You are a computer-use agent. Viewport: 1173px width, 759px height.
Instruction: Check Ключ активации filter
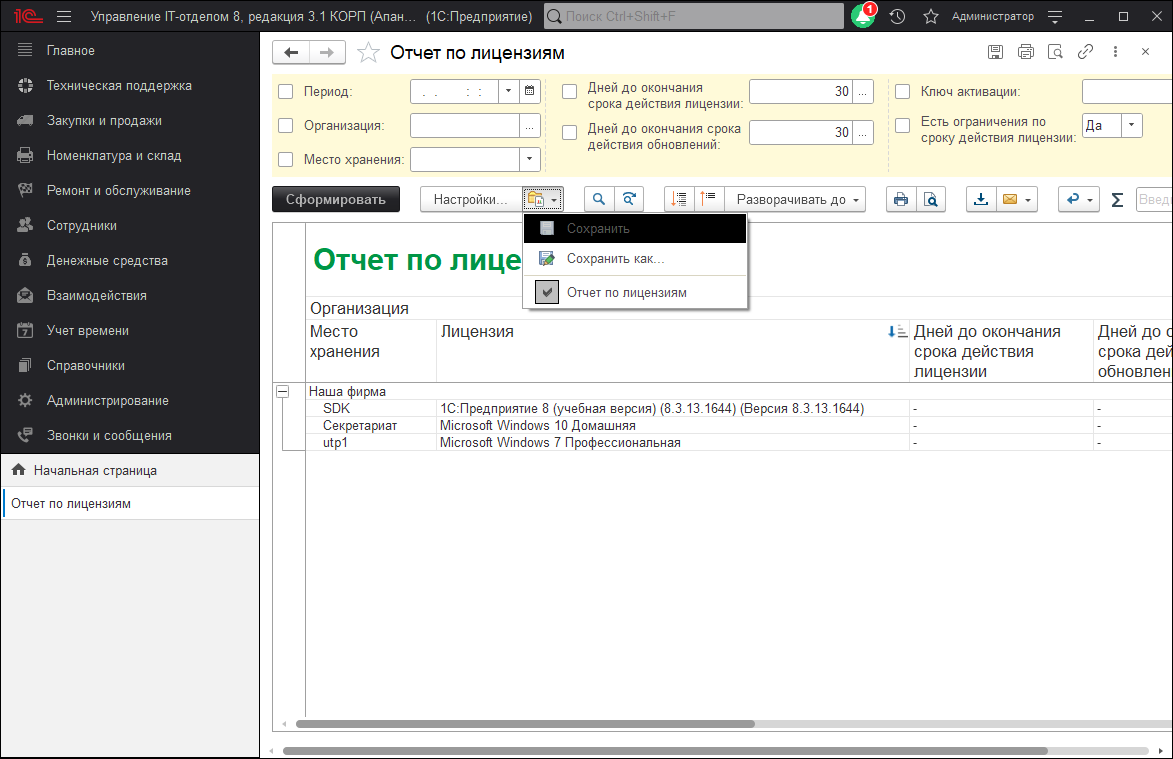(x=903, y=91)
